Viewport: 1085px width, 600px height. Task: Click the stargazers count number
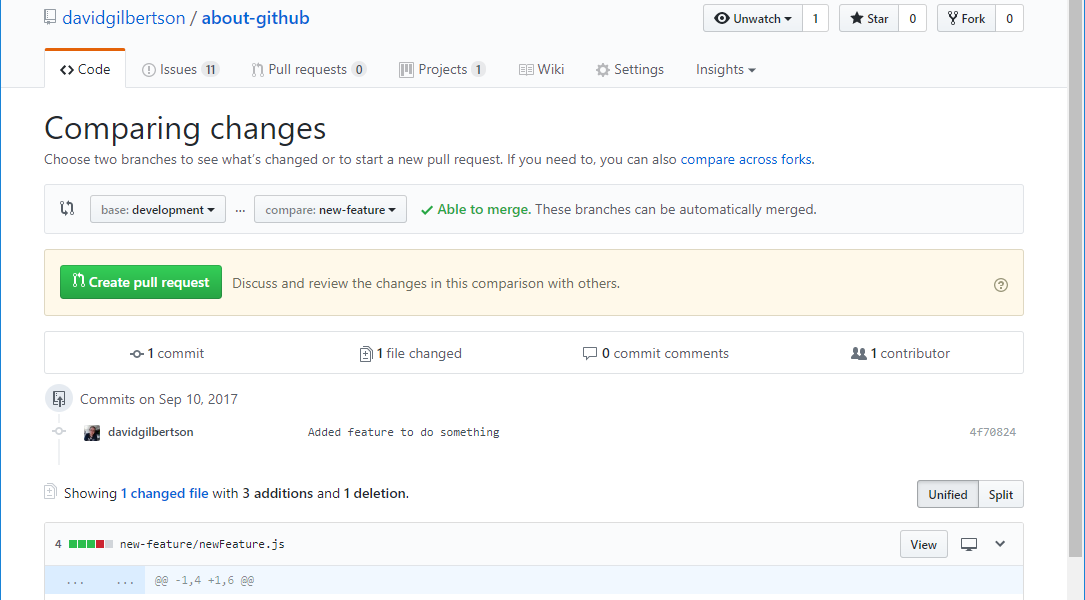913,19
